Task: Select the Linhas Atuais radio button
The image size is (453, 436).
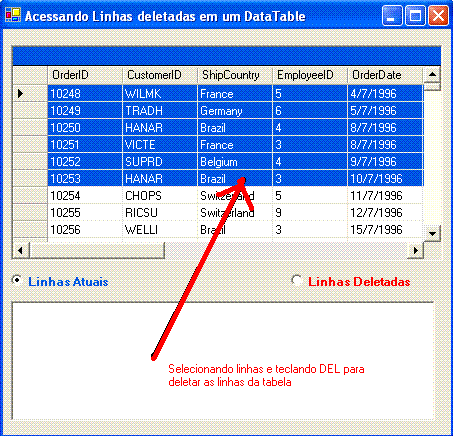Action: click(17, 281)
